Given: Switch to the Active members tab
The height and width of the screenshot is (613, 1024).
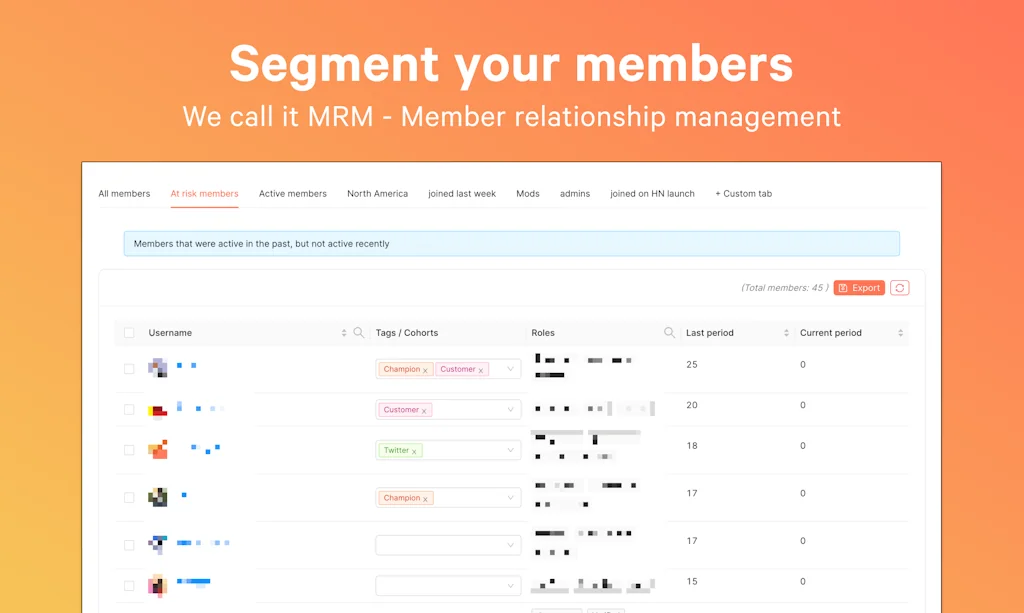Looking at the screenshot, I should pyautogui.click(x=292, y=194).
